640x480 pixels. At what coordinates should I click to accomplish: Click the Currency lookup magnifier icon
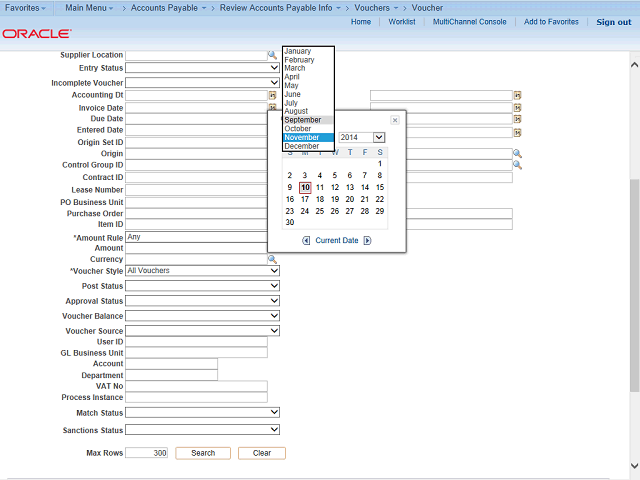click(272, 259)
